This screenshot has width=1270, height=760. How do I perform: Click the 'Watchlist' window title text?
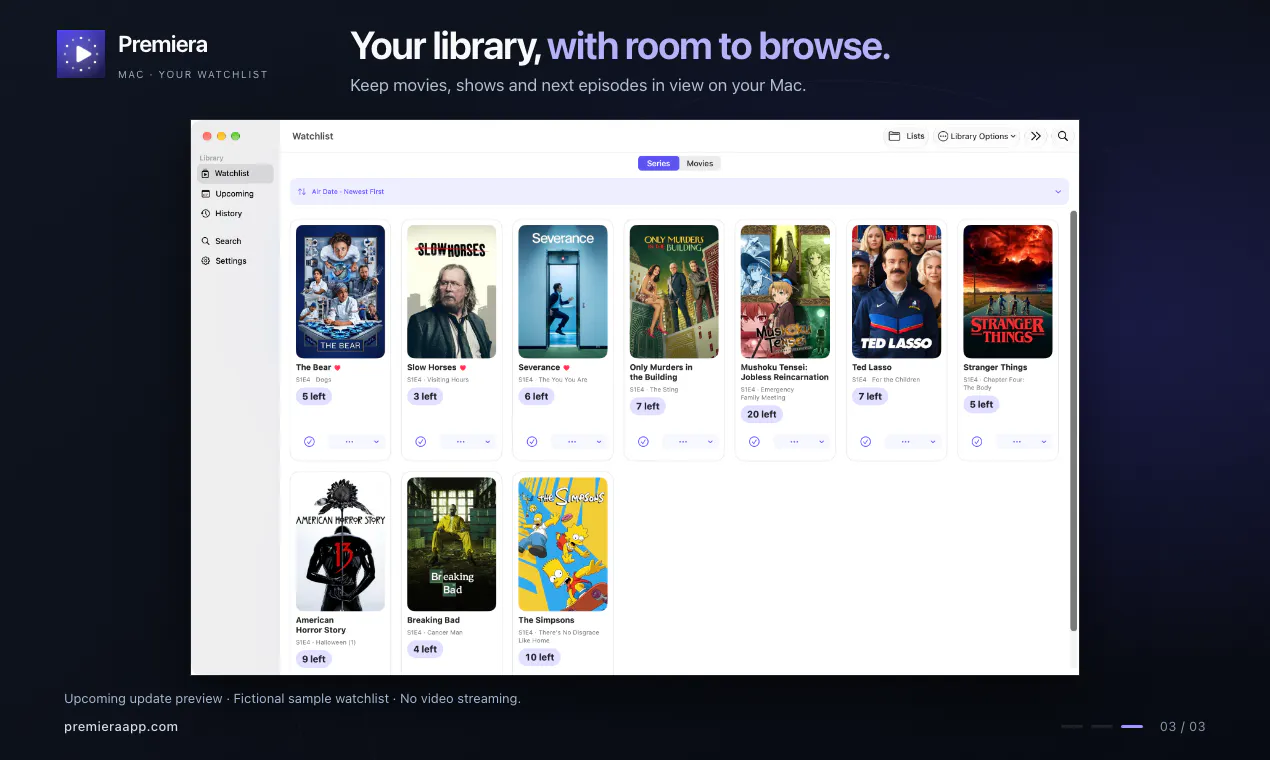[x=313, y=136]
